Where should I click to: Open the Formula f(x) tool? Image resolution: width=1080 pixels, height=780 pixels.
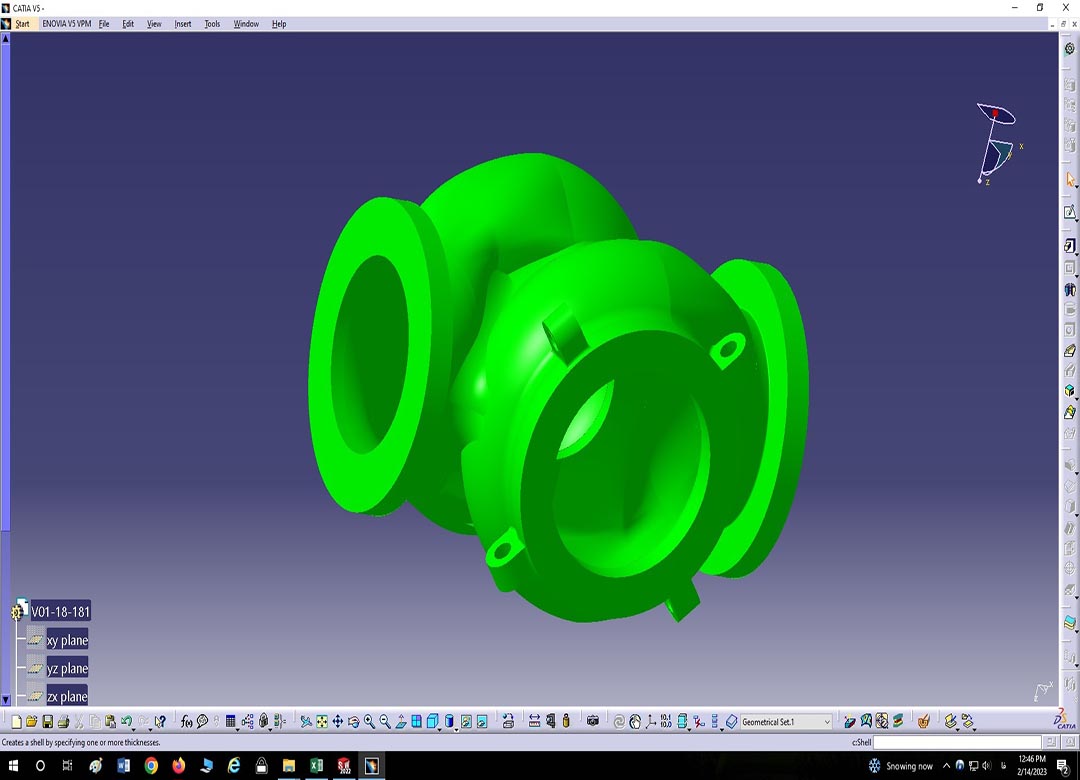[x=186, y=721]
